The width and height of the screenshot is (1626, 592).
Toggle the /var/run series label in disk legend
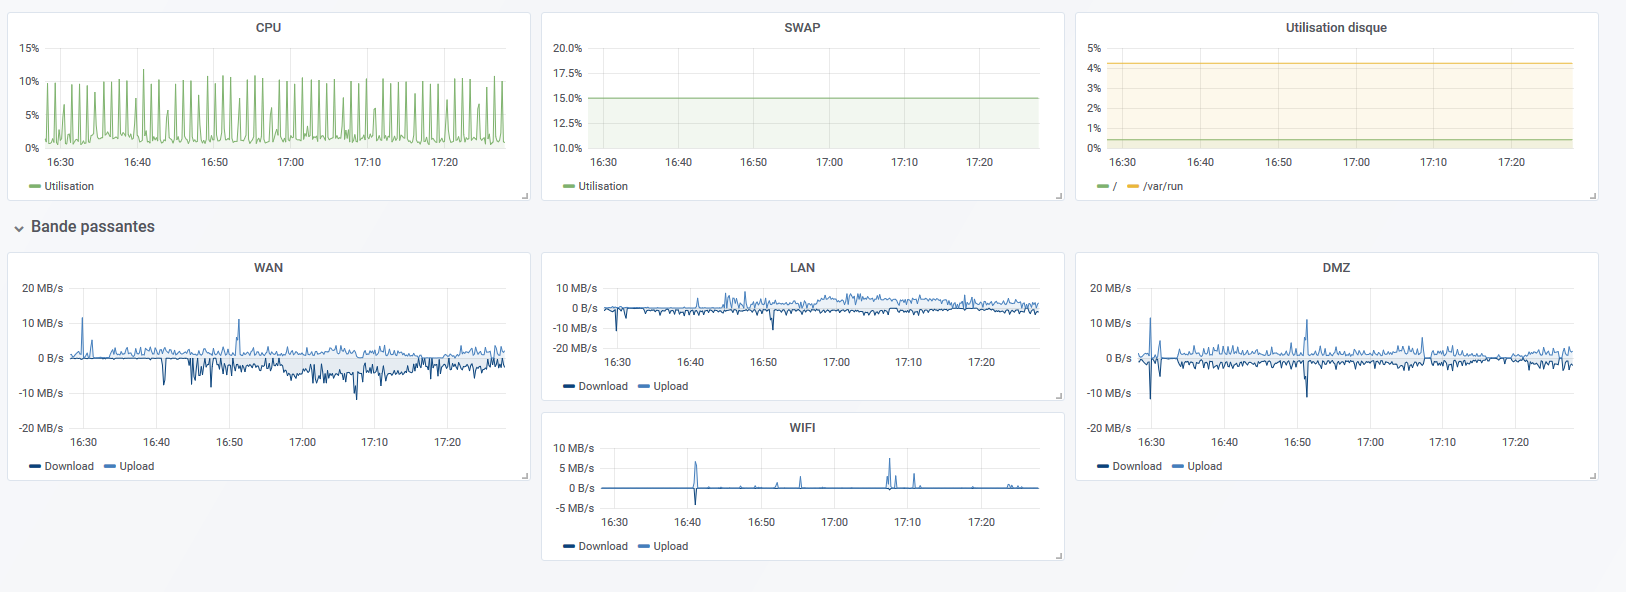tap(1163, 186)
